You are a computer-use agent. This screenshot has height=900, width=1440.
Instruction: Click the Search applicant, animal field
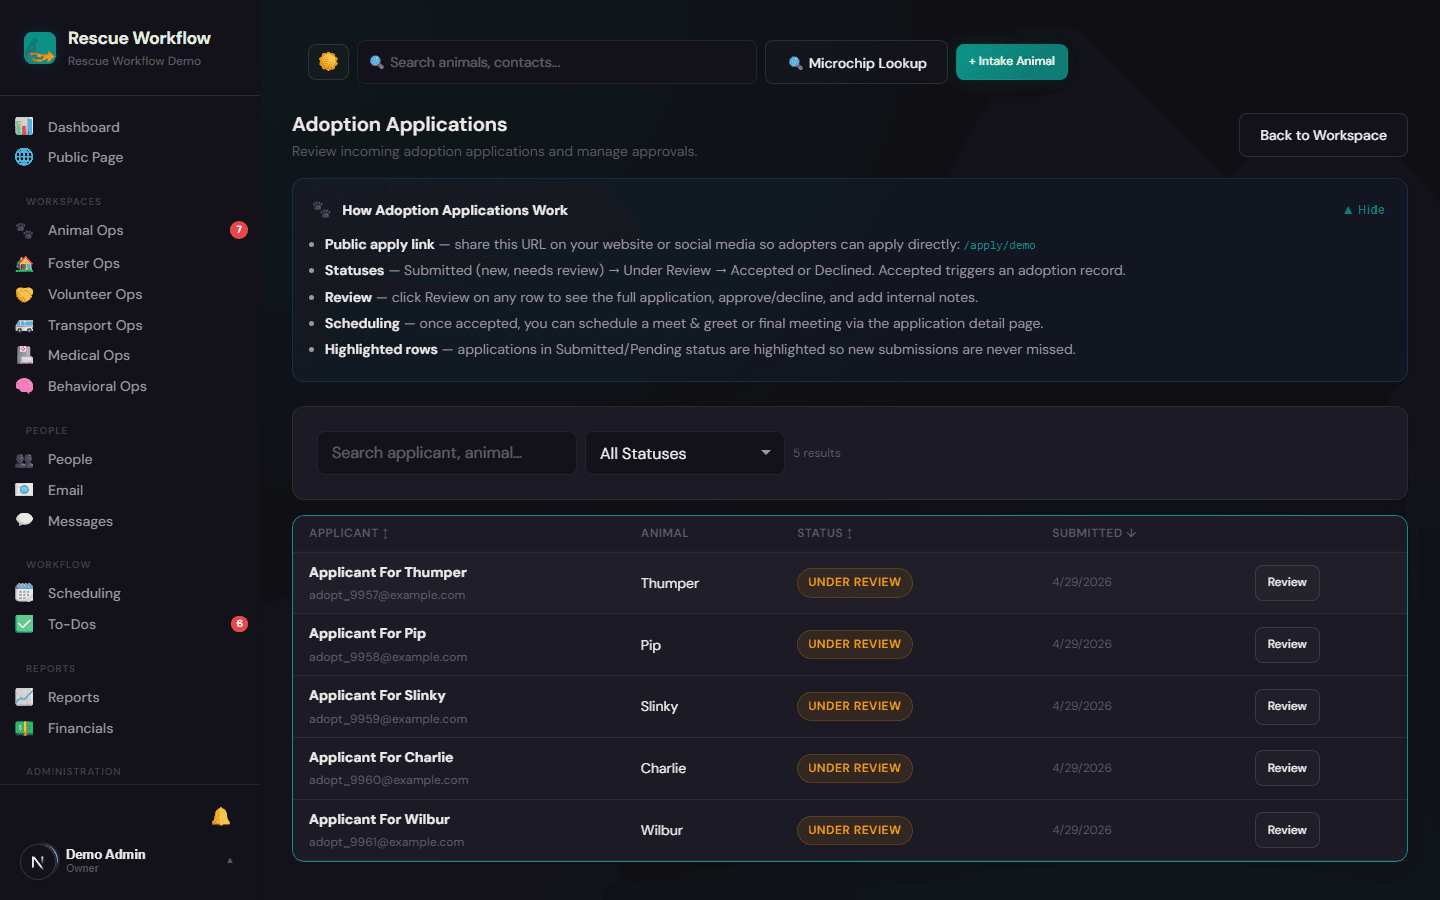point(447,453)
